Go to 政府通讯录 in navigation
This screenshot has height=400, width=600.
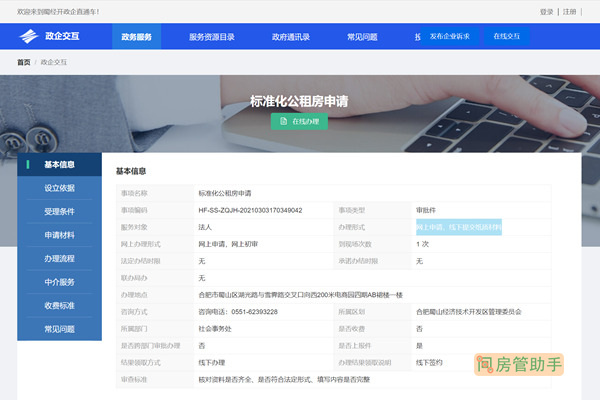(291, 37)
